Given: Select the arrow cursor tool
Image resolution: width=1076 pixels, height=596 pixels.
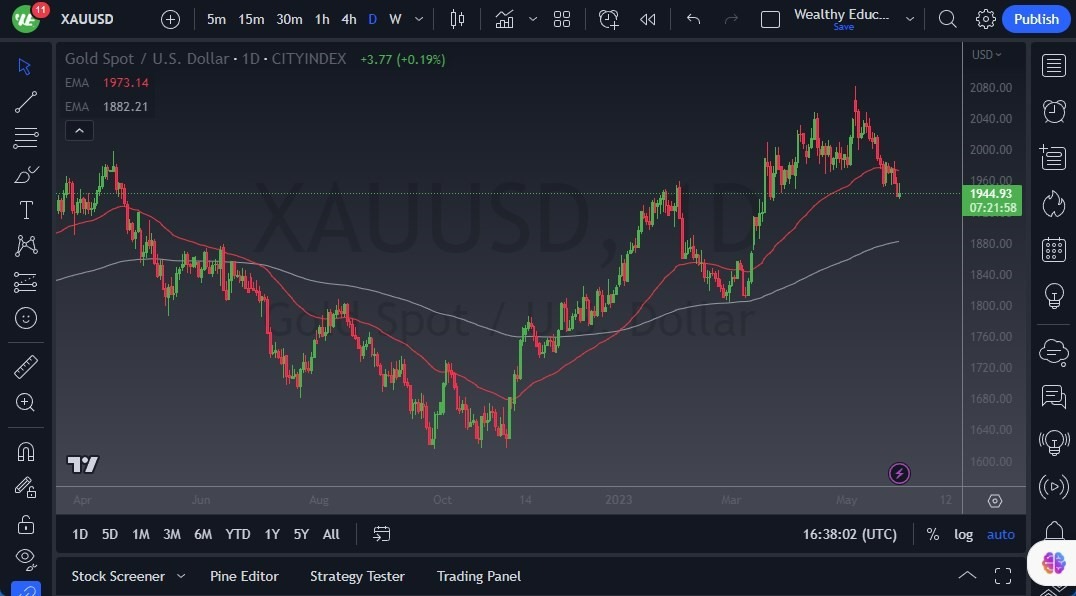Looking at the screenshot, I should click(x=25, y=67).
